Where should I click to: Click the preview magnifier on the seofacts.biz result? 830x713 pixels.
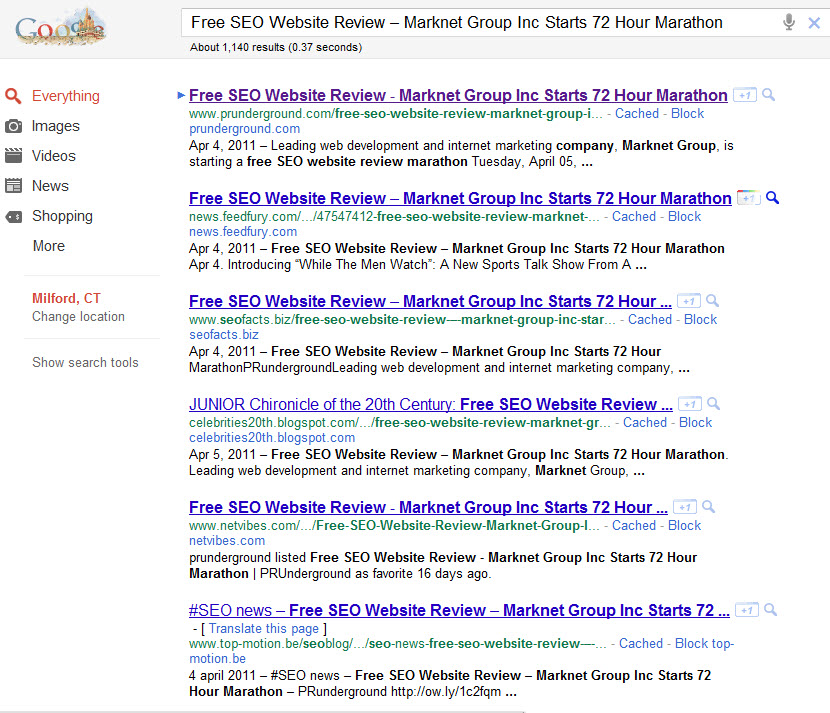[x=712, y=301]
